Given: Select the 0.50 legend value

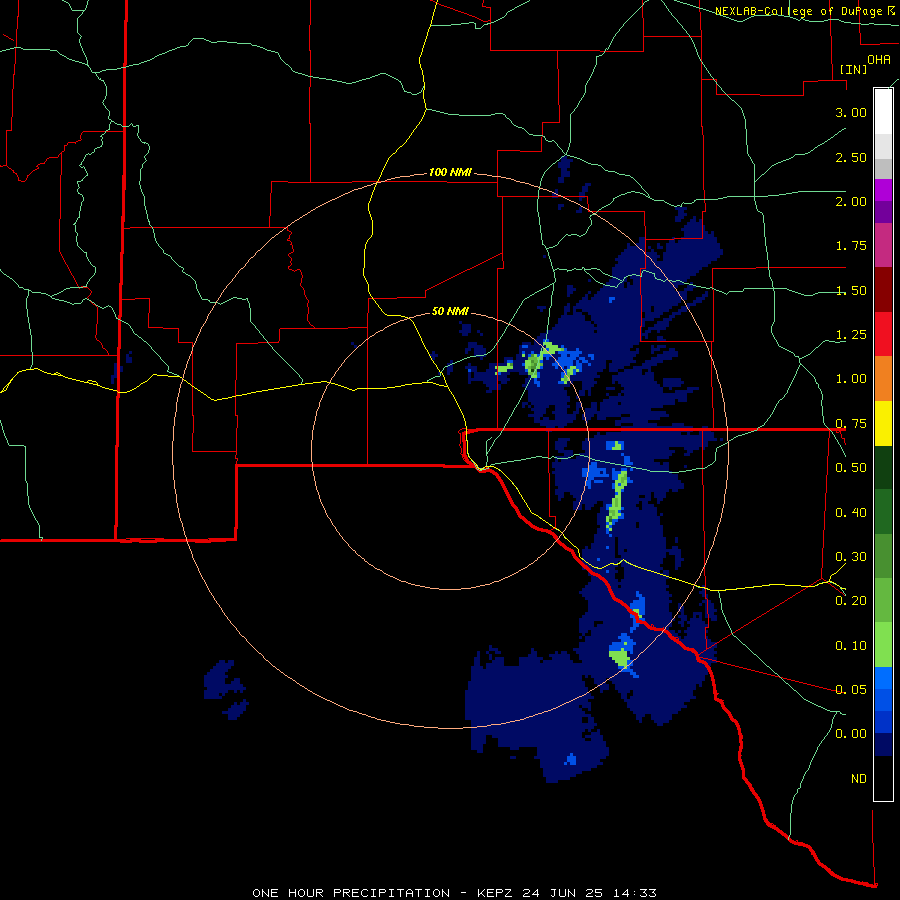Looking at the screenshot, I should point(851,468).
